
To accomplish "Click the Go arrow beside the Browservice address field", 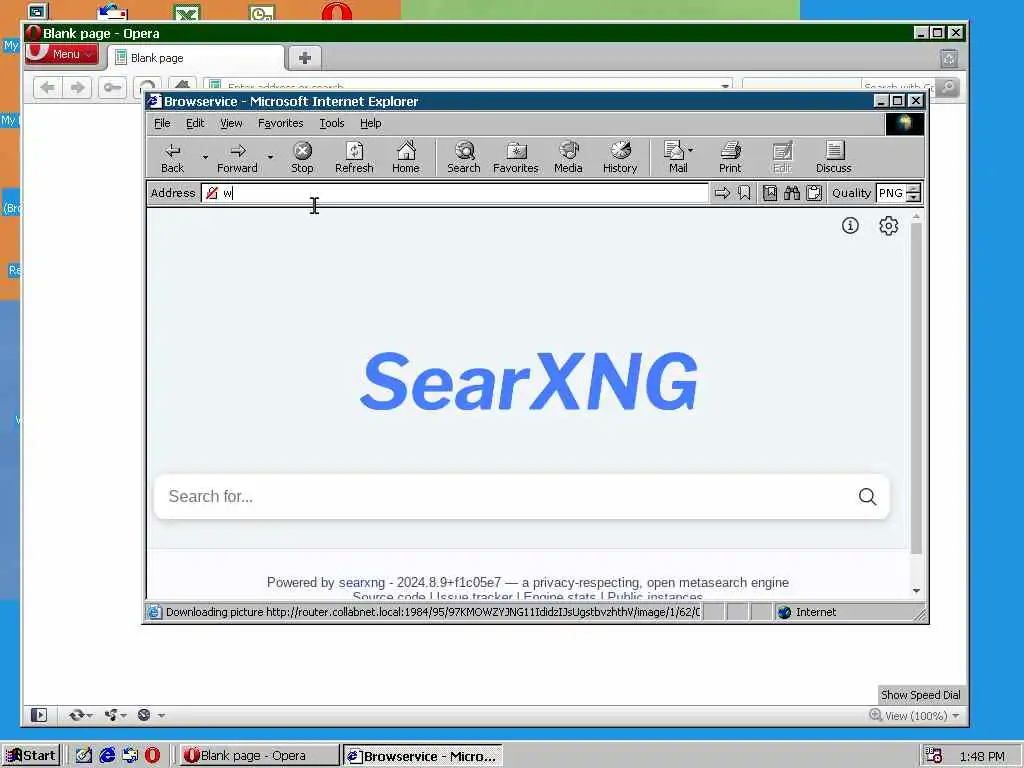I will 722,193.
